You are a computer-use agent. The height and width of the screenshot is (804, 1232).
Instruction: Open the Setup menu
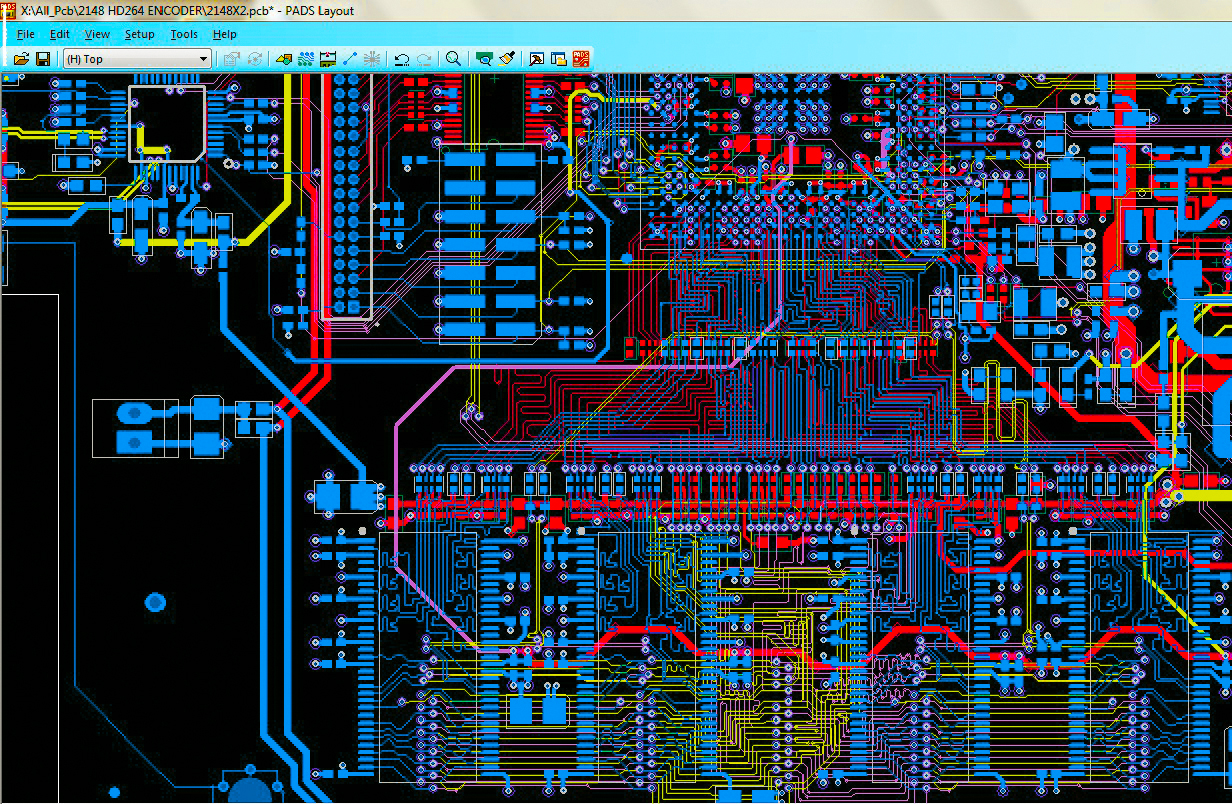[x=139, y=34]
